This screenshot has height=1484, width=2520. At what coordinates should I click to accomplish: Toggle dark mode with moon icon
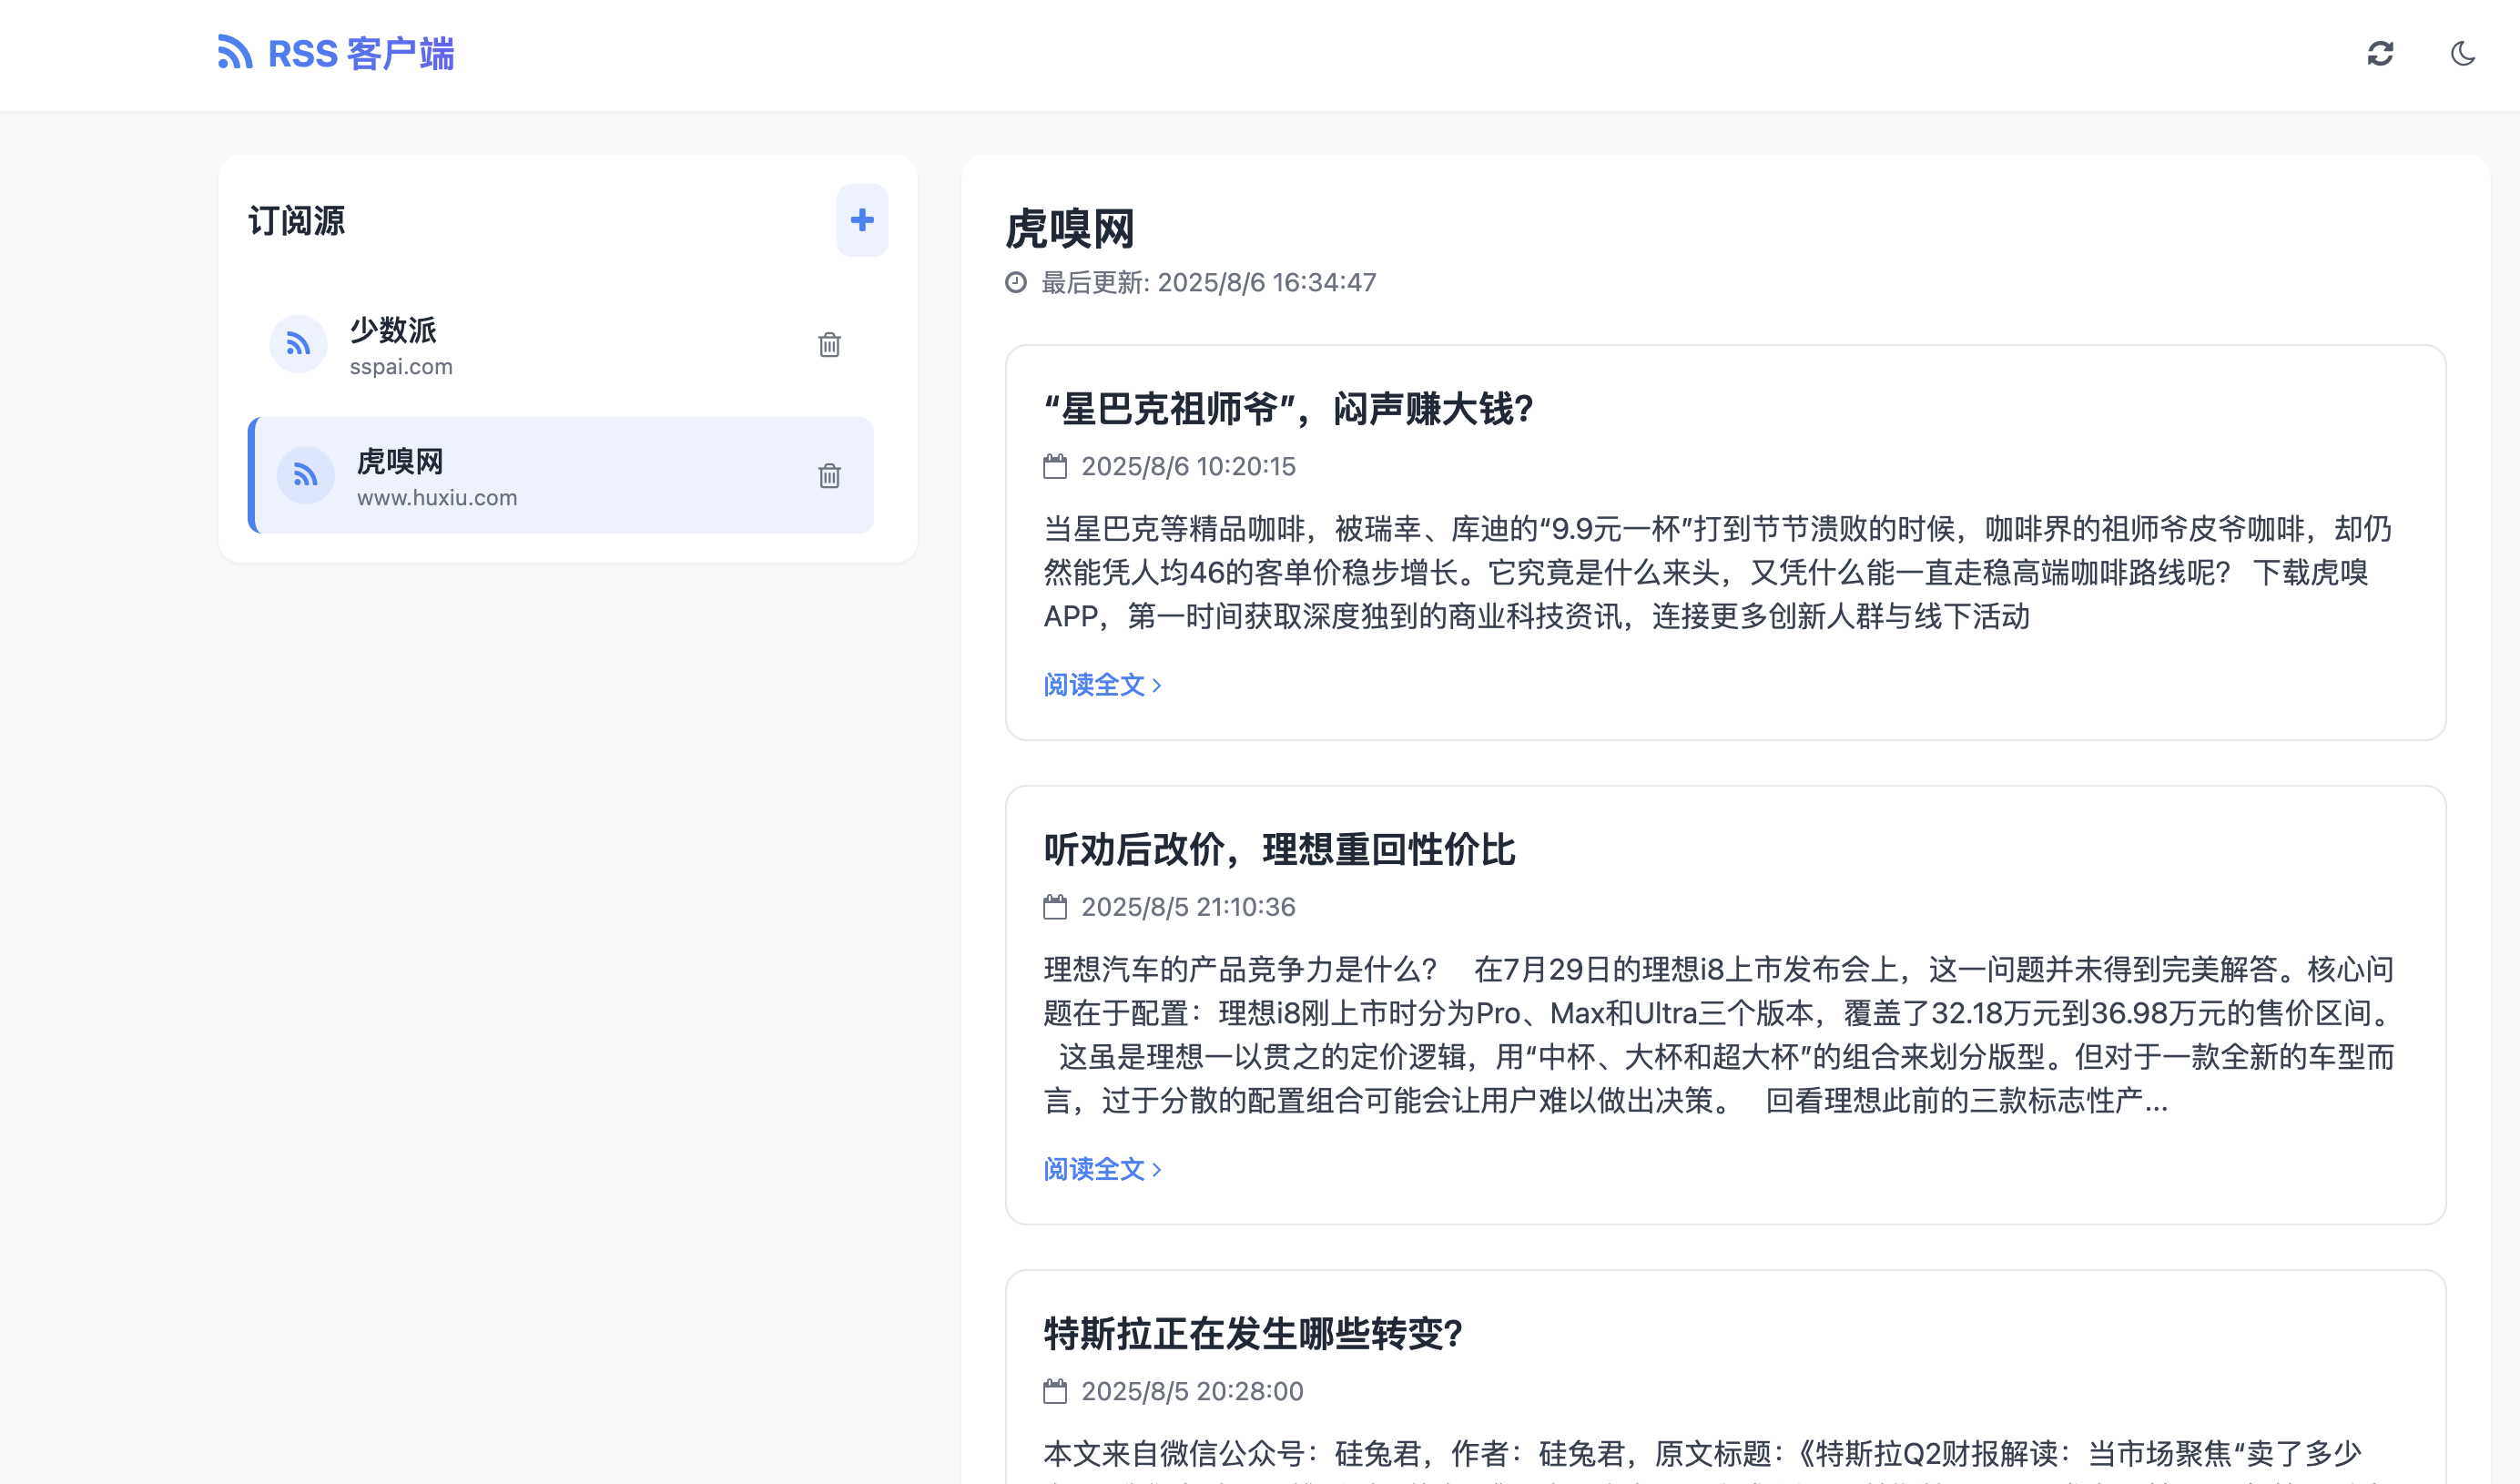pyautogui.click(x=2462, y=53)
